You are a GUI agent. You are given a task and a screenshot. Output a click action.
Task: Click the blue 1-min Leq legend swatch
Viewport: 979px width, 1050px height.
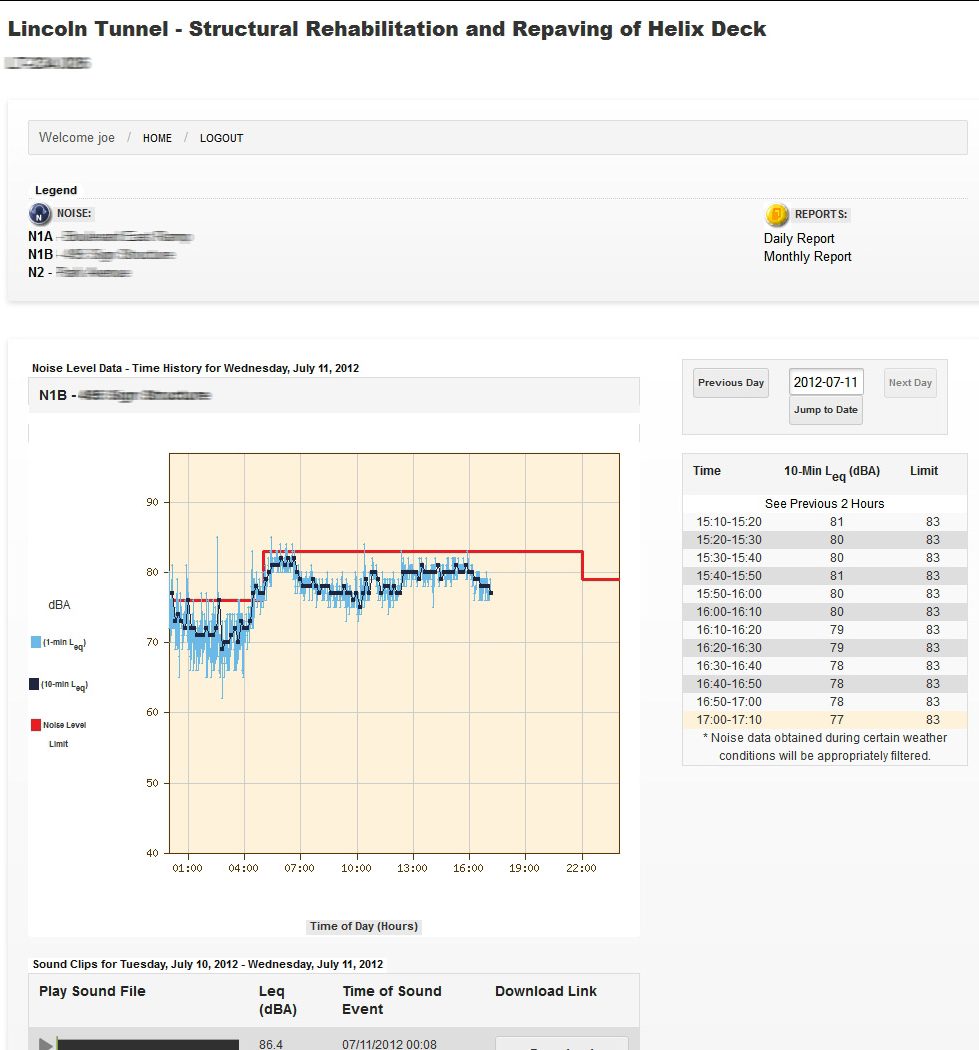click(x=35, y=642)
